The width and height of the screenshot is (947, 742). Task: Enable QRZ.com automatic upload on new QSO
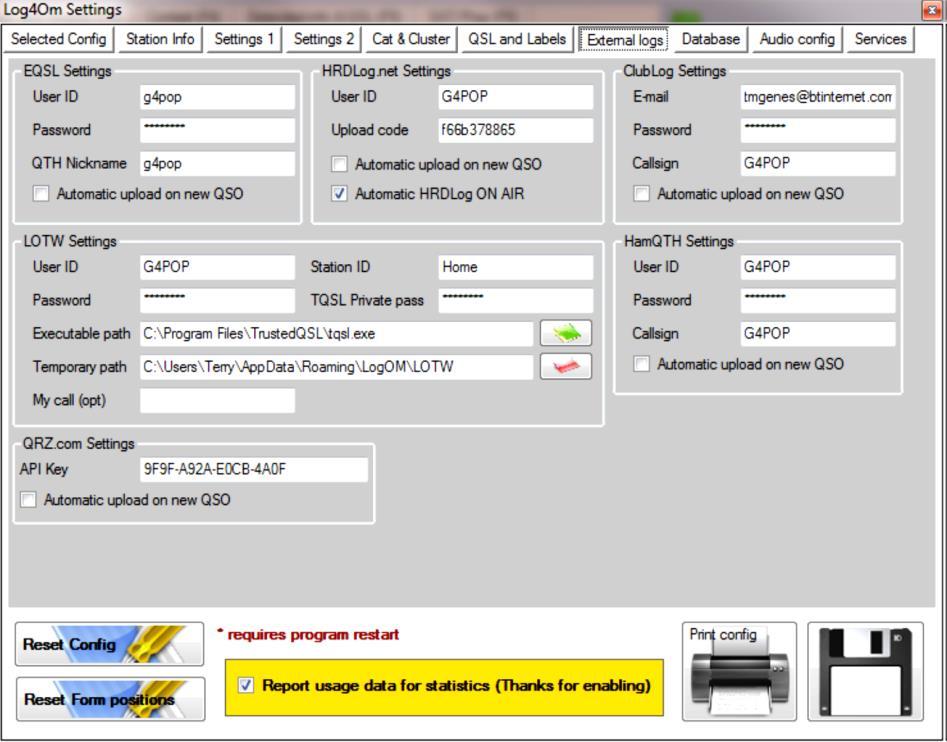click(x=28, y=500)
